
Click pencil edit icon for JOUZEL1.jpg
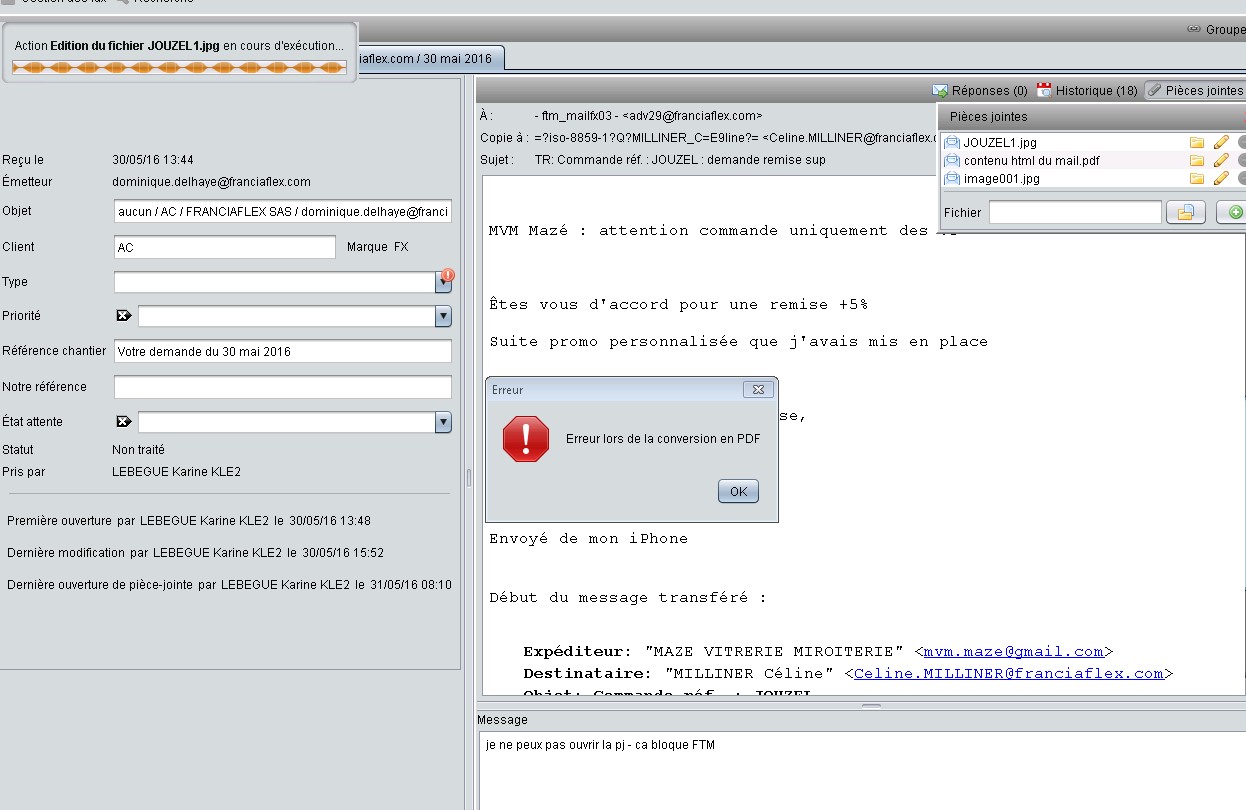[1221, 142]
